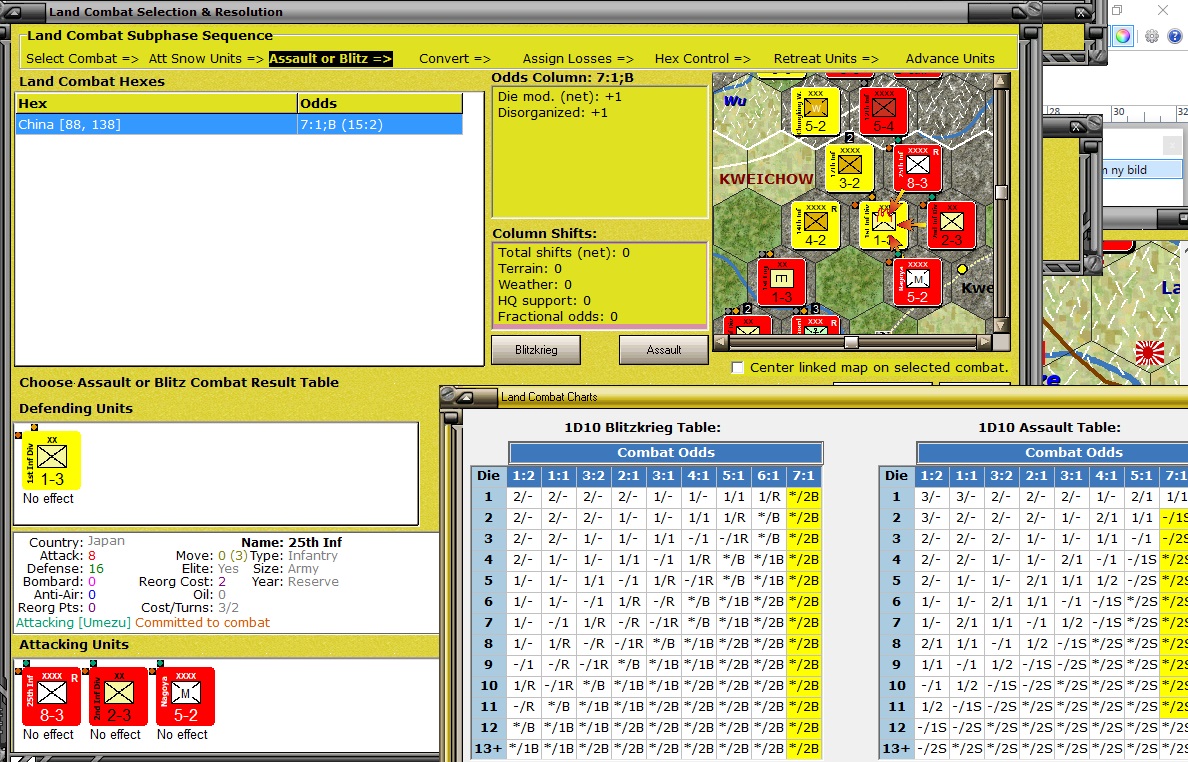The height and width of the screenshot is (762, 1188).
Task: Click die row 13+ label in Assault table
Action: tap(896, 748)
